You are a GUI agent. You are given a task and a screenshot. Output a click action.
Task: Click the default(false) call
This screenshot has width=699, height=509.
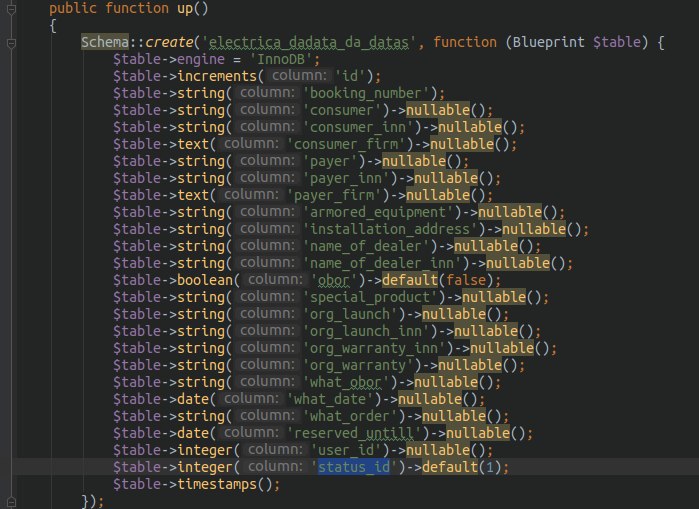437,280
